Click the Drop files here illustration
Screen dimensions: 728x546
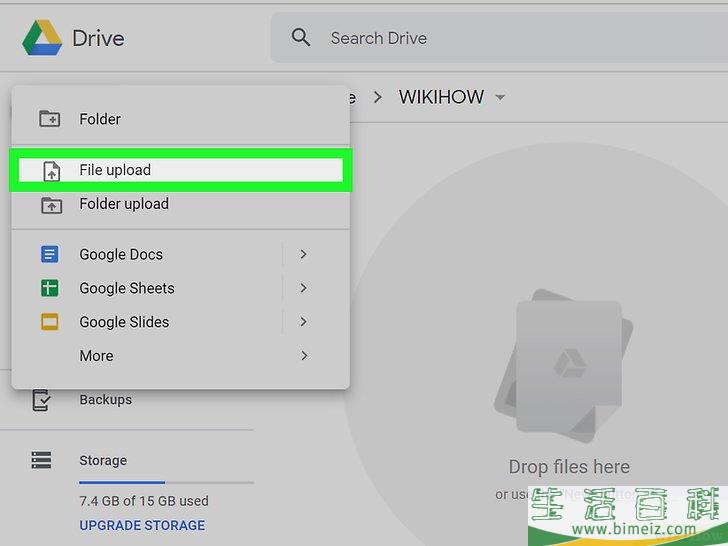pos(564,366)
